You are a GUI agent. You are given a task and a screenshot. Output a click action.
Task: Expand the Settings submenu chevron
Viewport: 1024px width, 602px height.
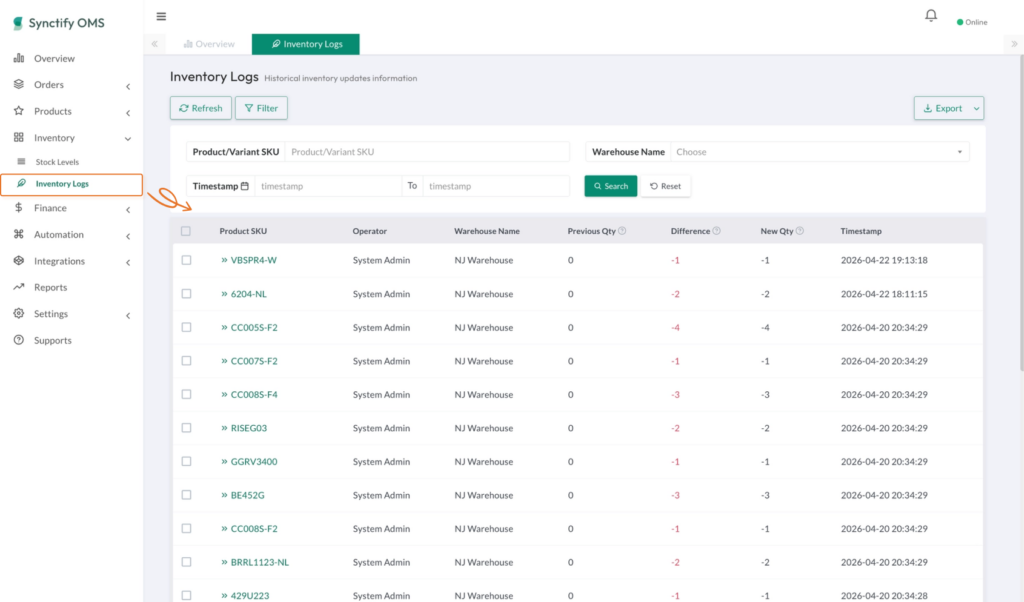pyautogui.click(x=128, y=315)
